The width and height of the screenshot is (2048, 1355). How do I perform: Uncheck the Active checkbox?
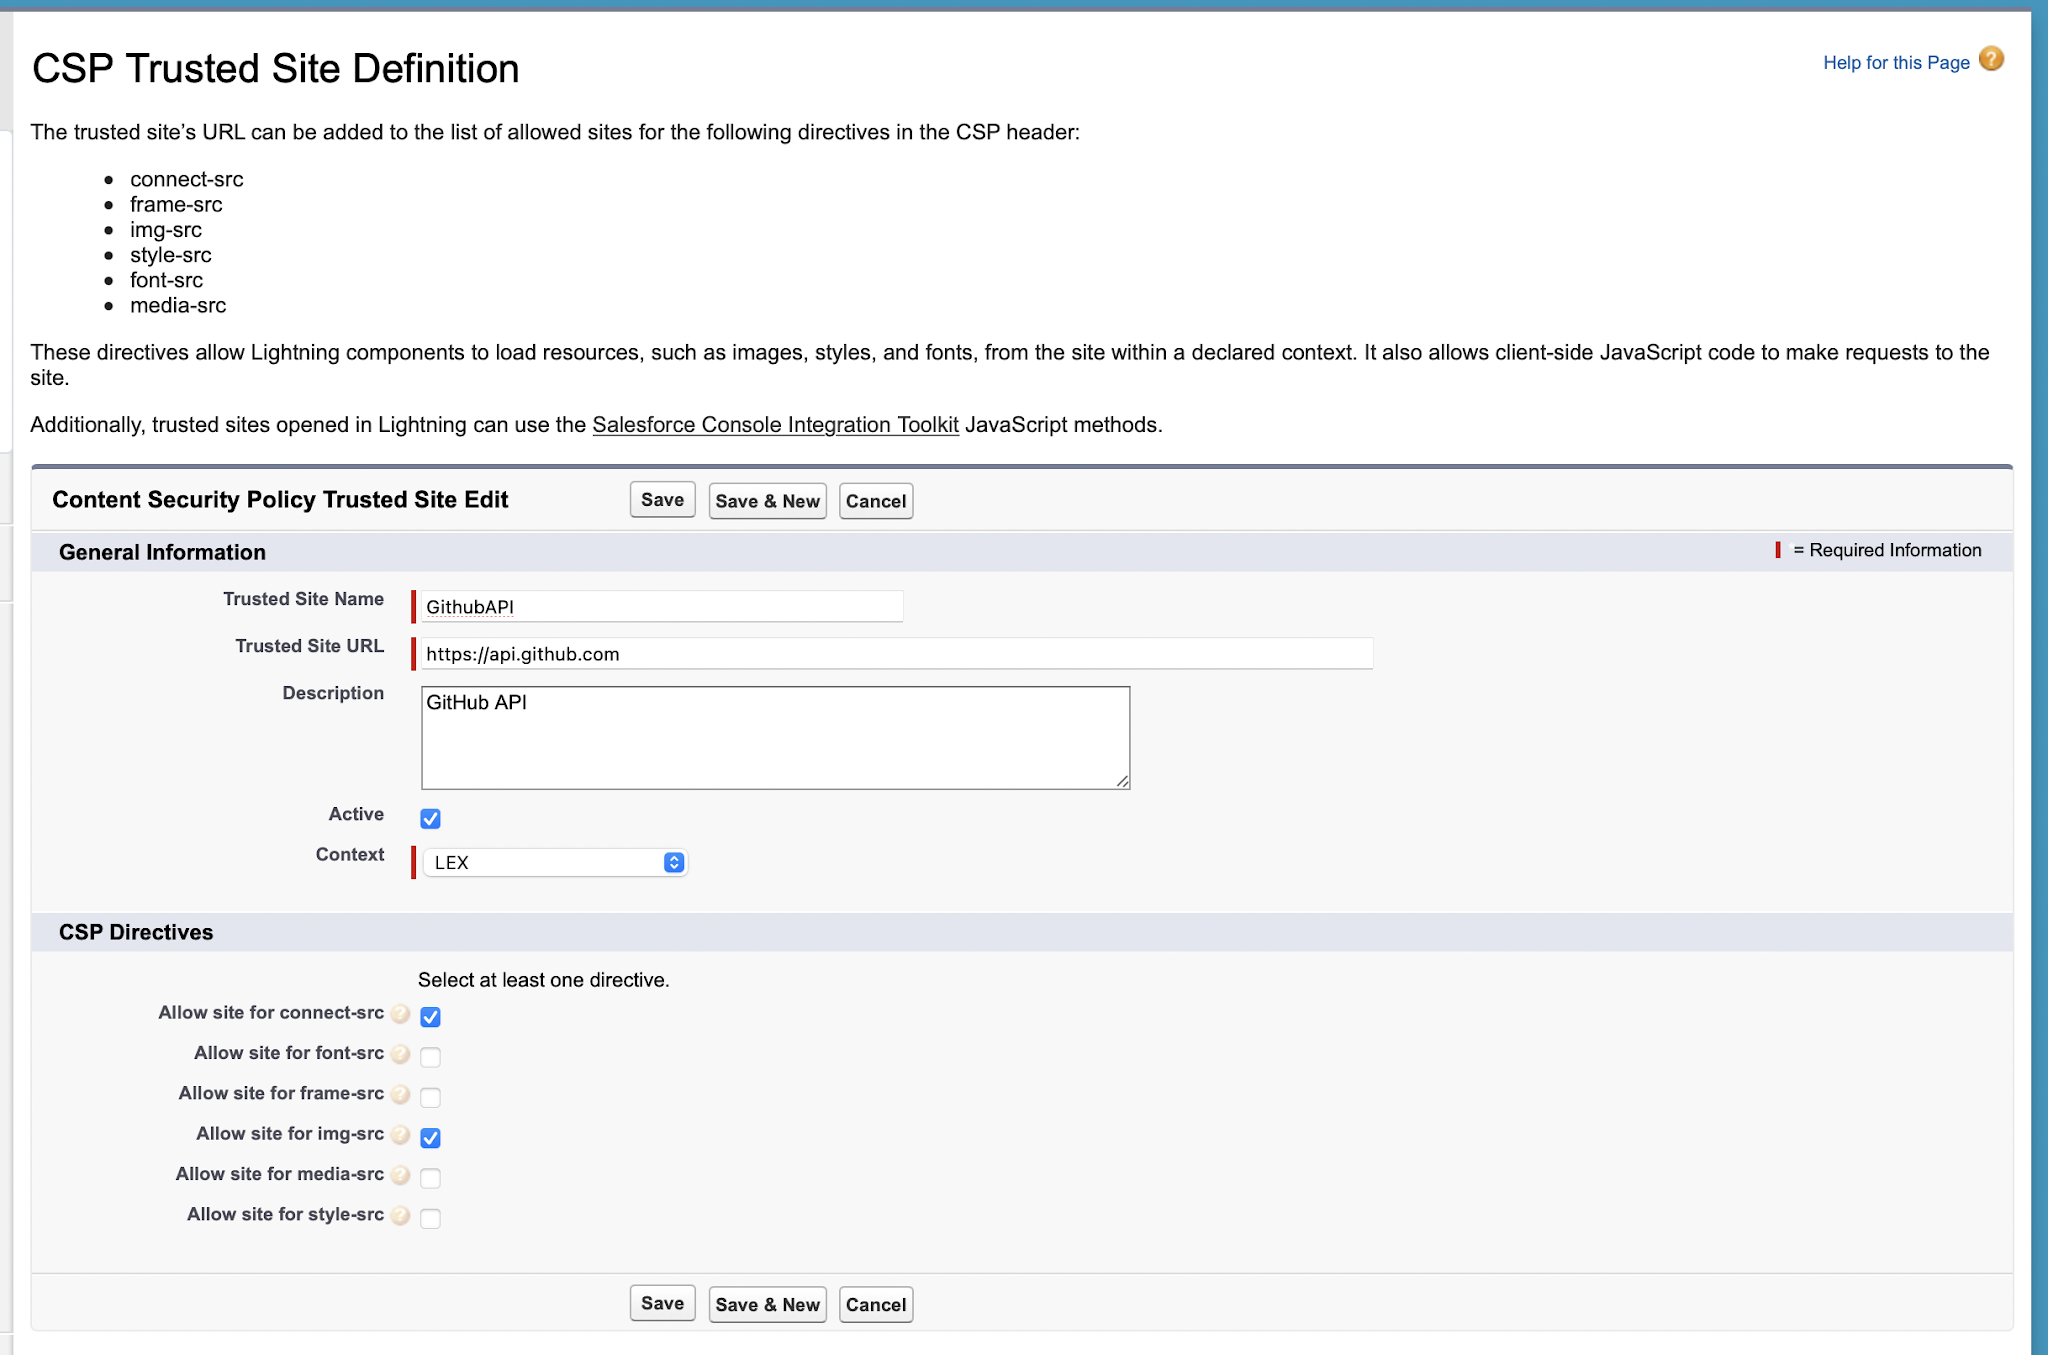point(430,819)
